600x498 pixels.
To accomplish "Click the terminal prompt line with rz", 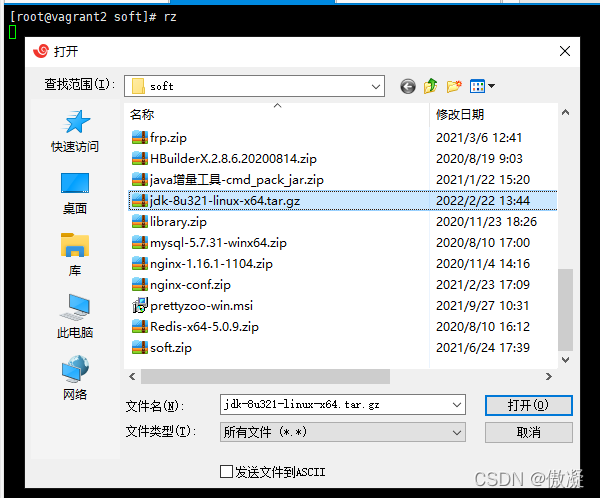I will click(x=93, y=16).
